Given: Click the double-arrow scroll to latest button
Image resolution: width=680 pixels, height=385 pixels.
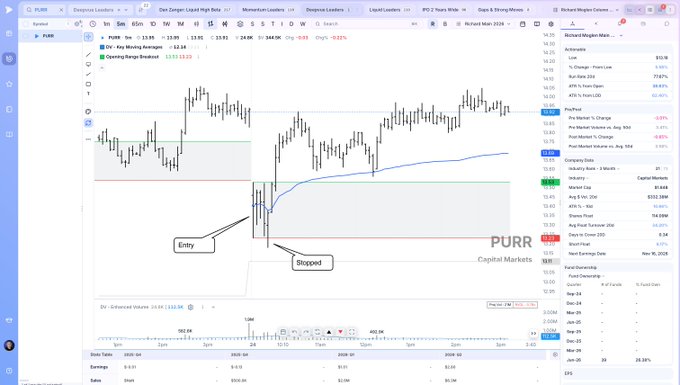Looking at the screenshot, I should pyautogui.click(x=533, y=333).
